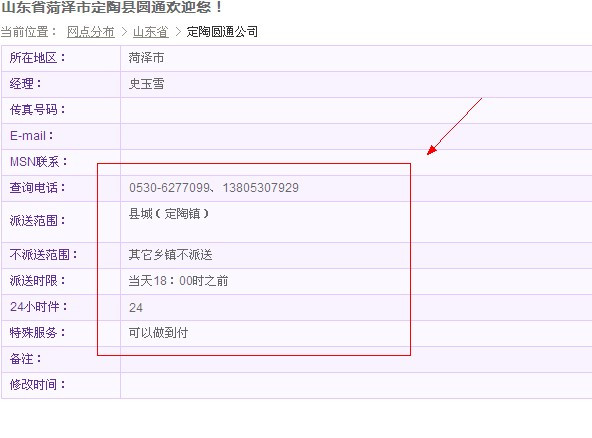Click the breadcrumb arrow after 山东省
This screenshot has width=592, height=438.
coord(178,32)
